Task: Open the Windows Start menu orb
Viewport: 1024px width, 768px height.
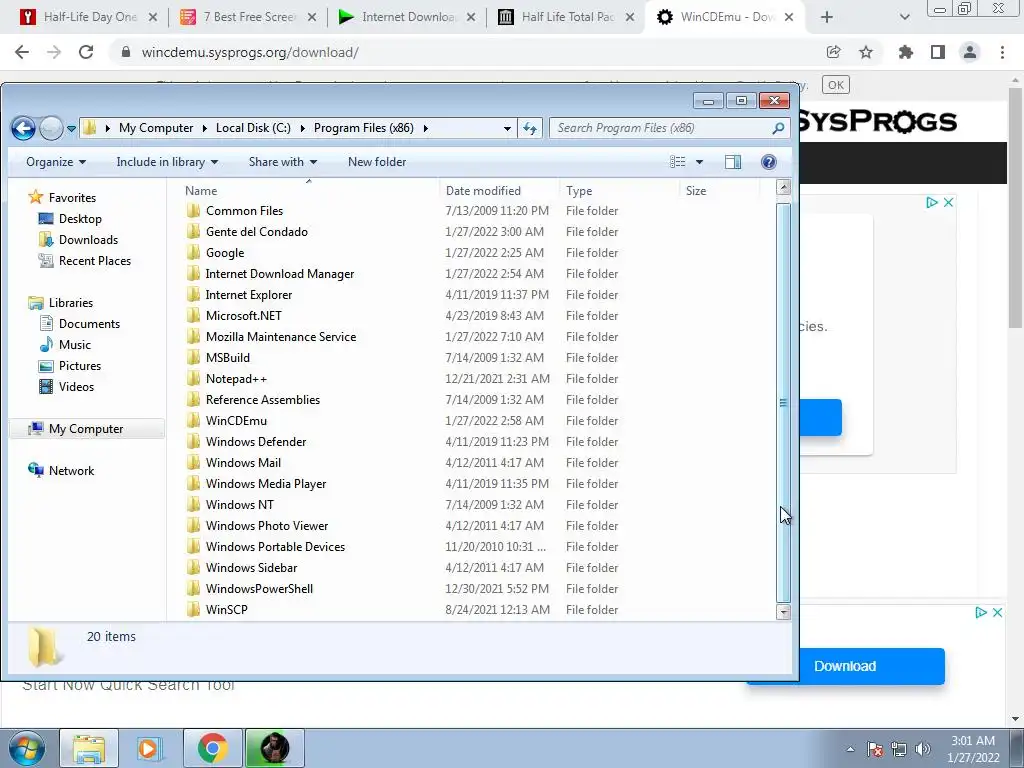Action: pyautogui.click(x=26, y=748)
